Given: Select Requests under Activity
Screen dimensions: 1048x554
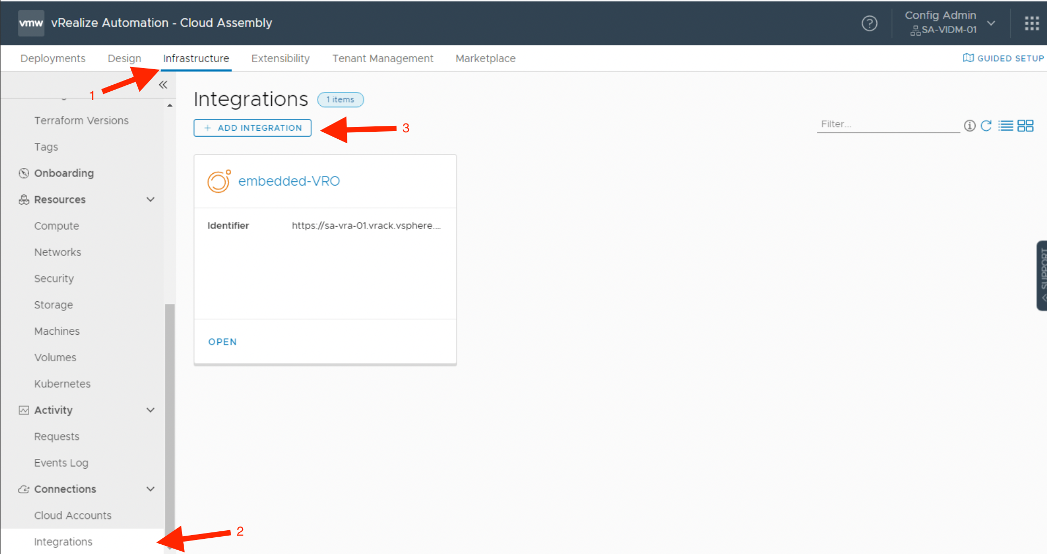Looking at the screenshot, I should click(x=57, y=436).
